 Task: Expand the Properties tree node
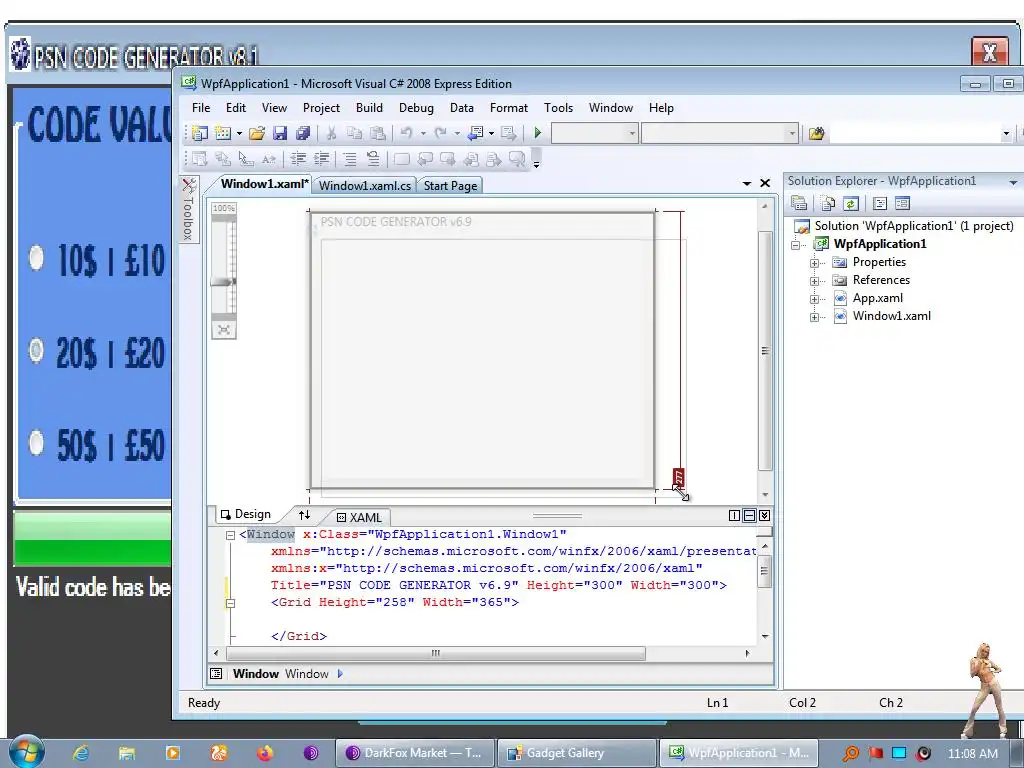click(x=814, y=263)
